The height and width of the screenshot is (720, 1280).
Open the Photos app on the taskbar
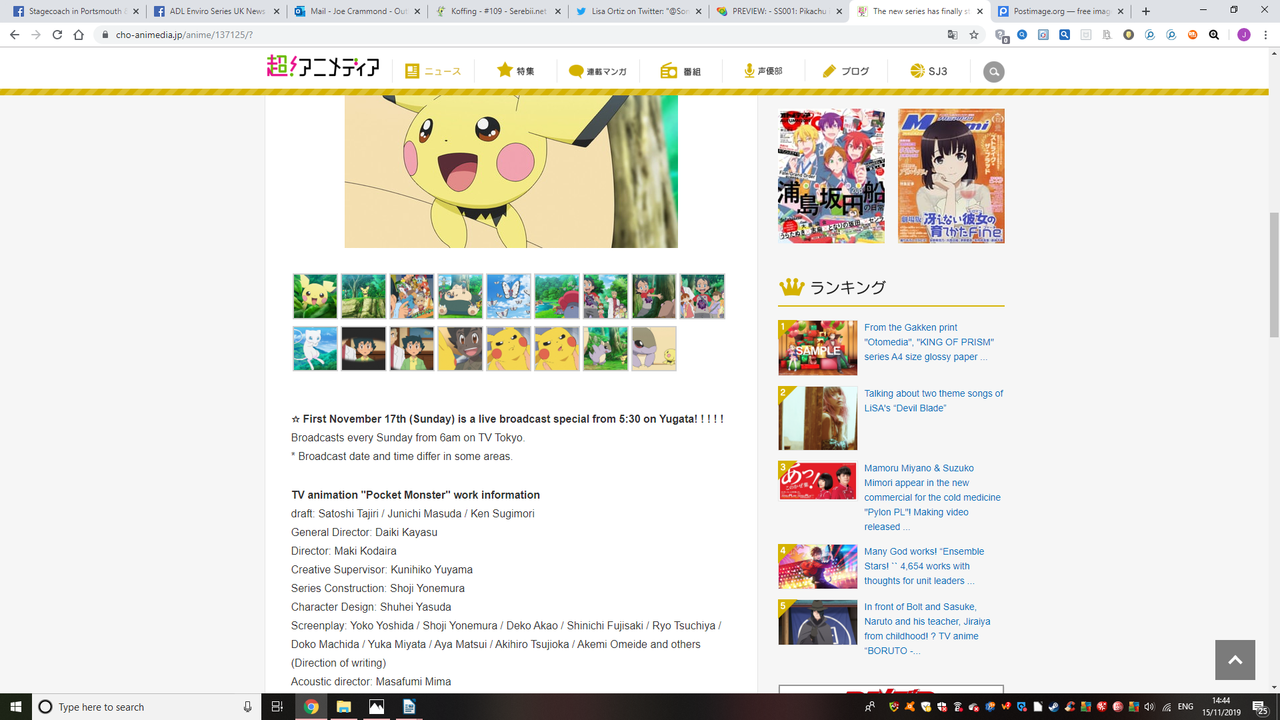[376, 706]
